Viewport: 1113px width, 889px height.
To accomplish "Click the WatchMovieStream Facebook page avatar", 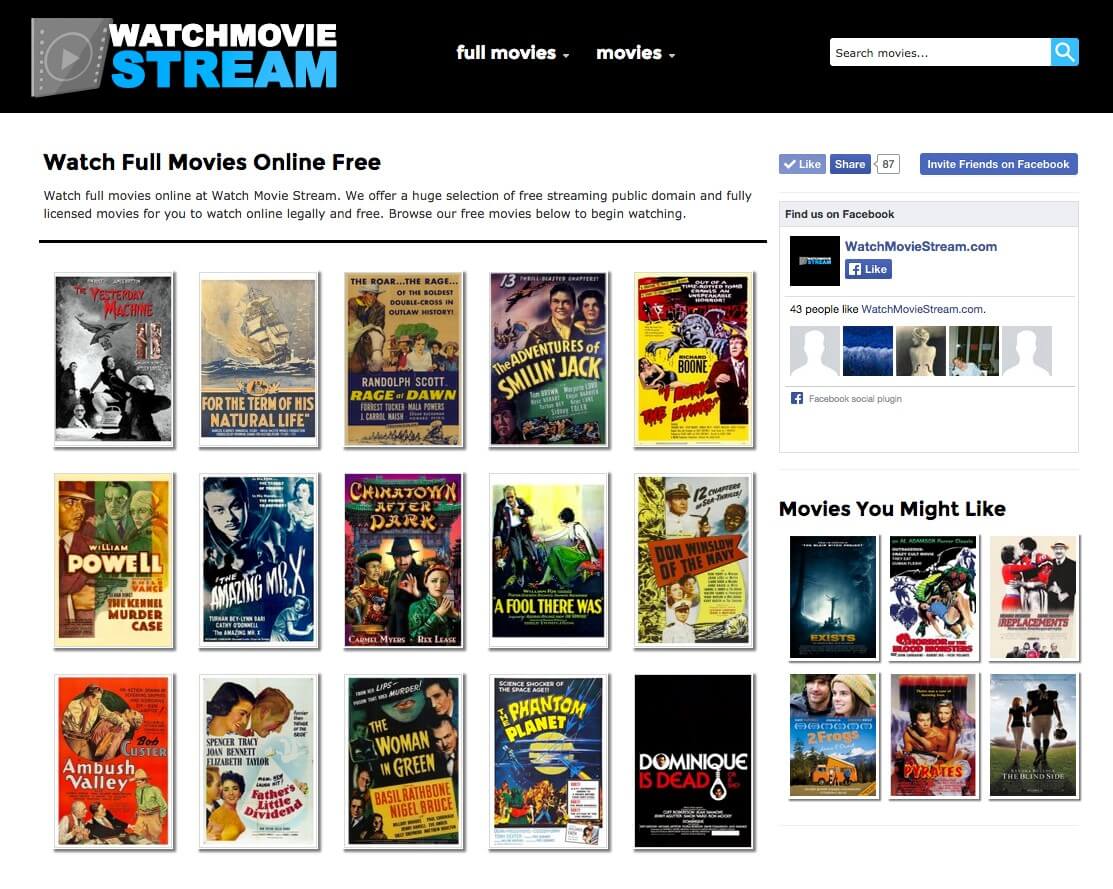I will (815, 261).
